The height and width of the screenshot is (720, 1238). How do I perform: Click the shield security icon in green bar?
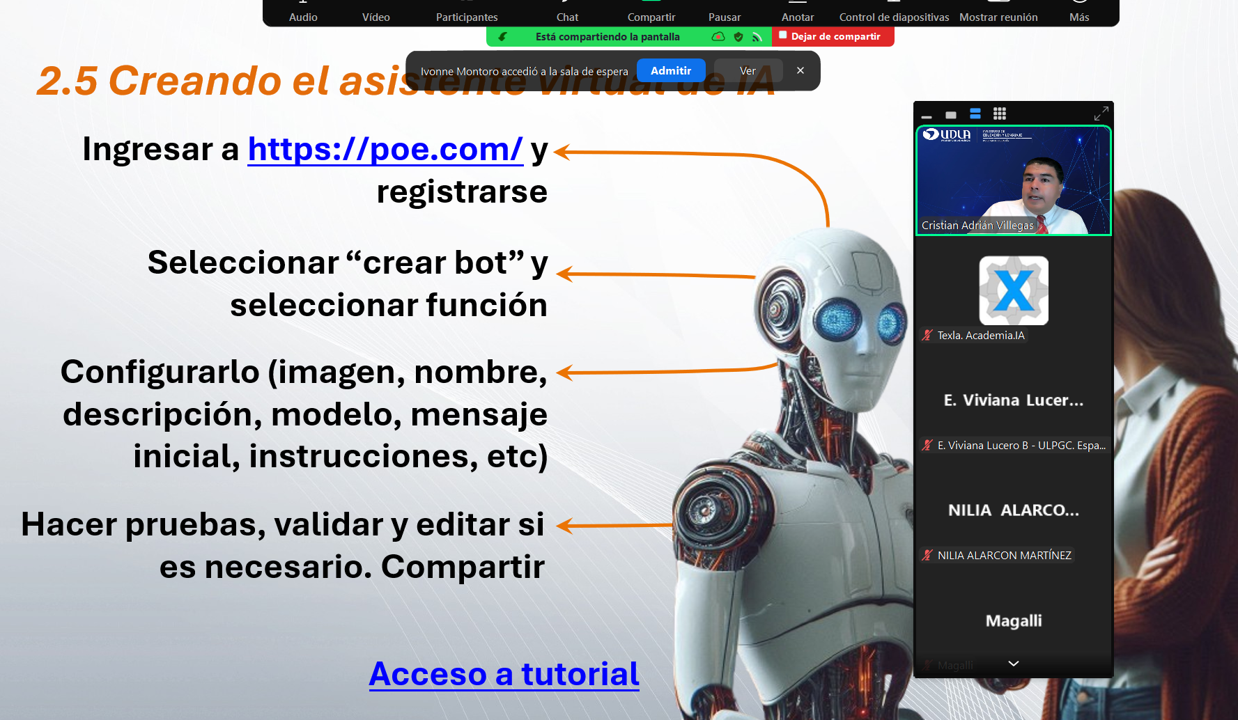click(738, 37)
